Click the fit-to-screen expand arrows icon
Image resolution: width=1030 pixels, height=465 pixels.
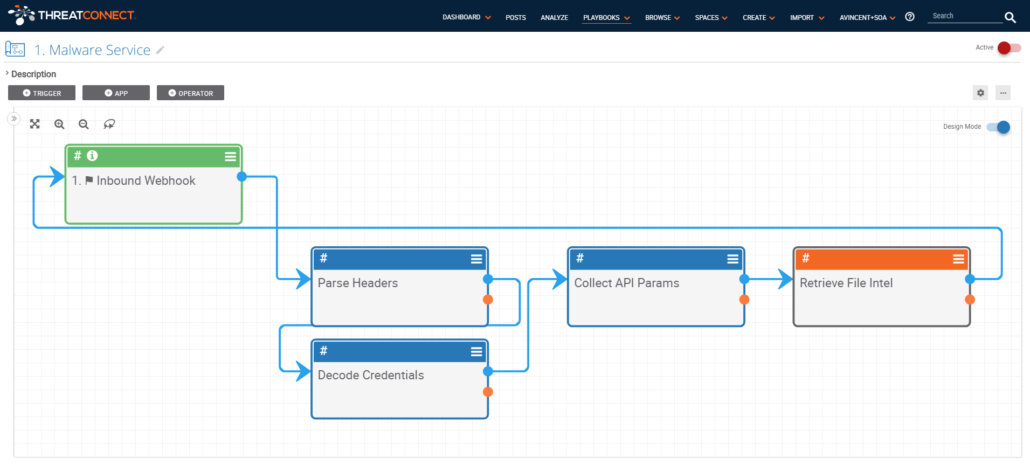pos(35,124)
